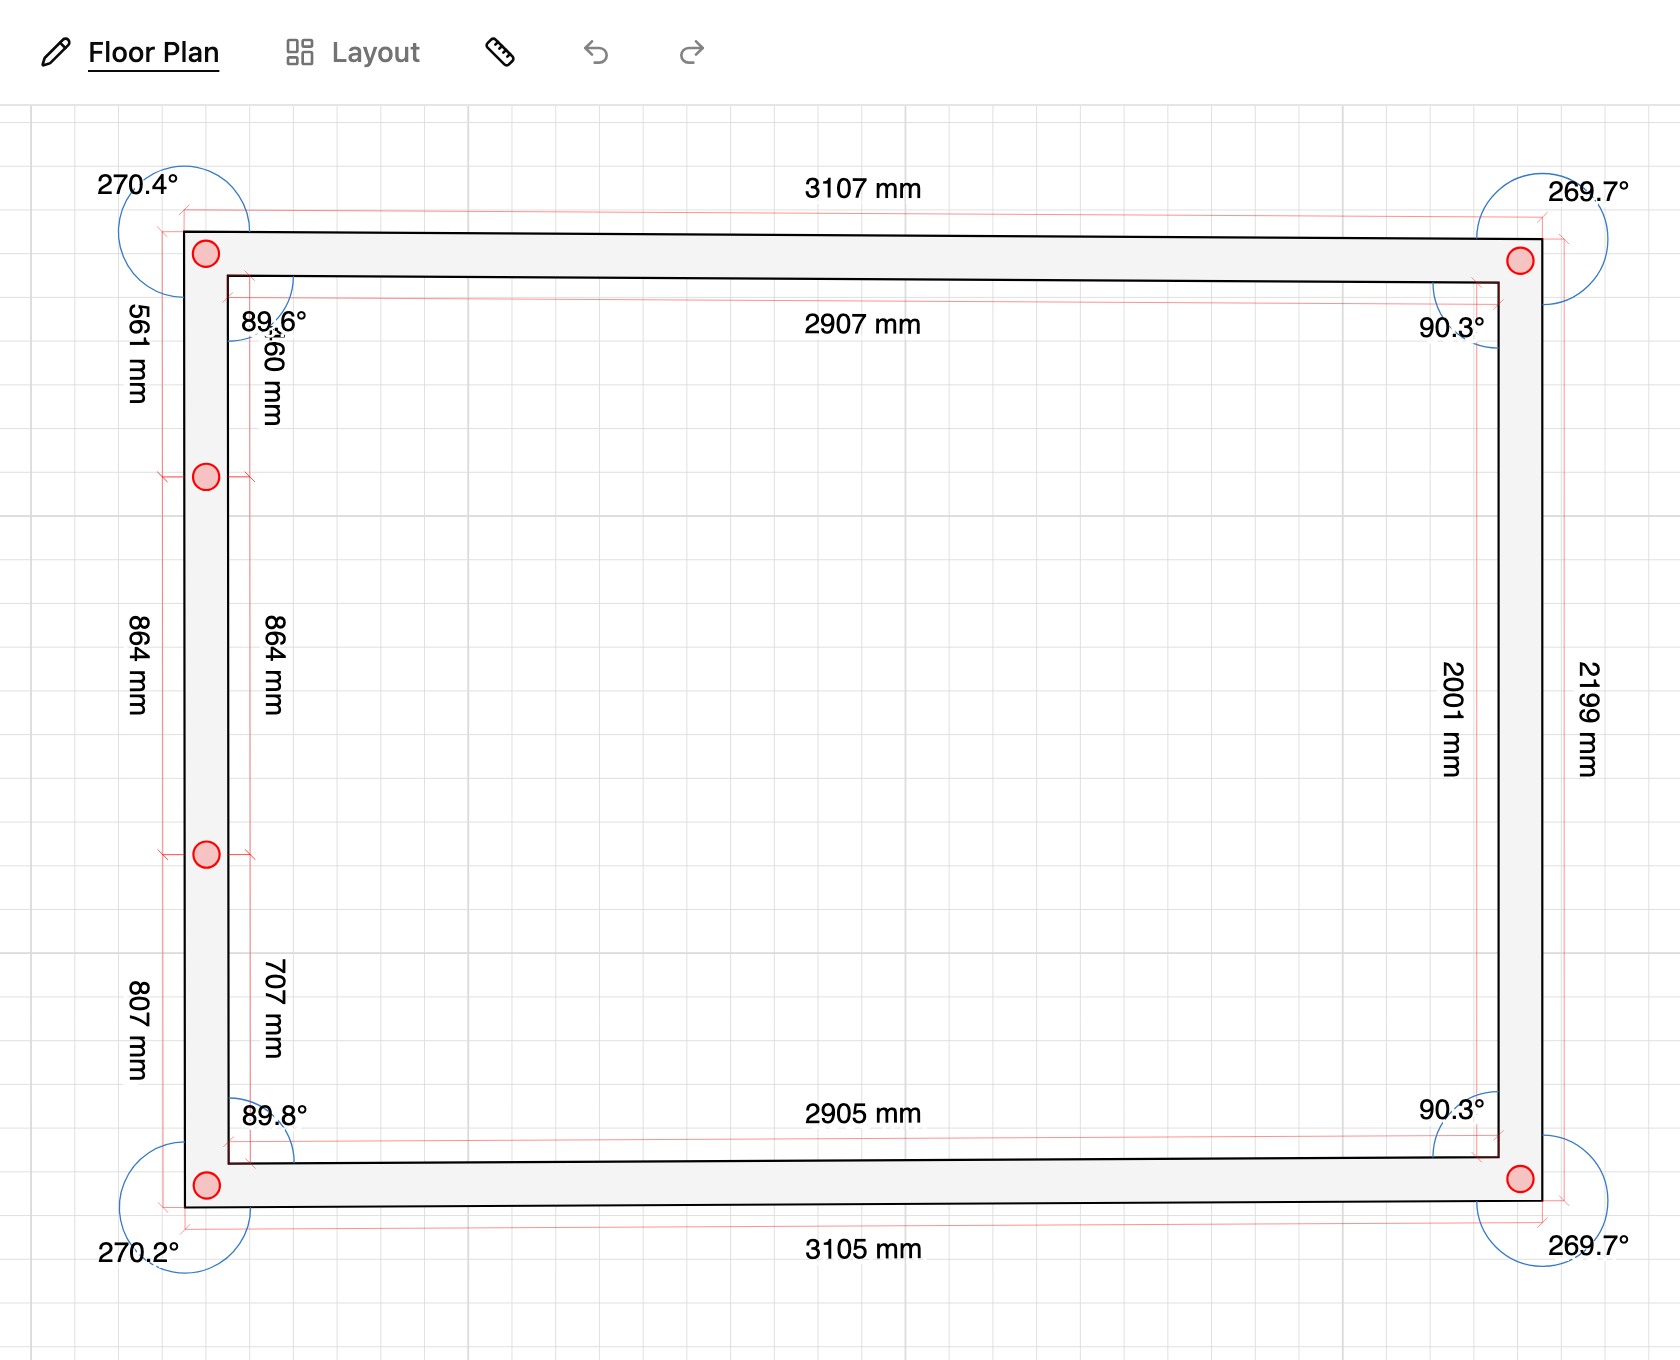Select the 2199 mm right wall dimension

1588,719
